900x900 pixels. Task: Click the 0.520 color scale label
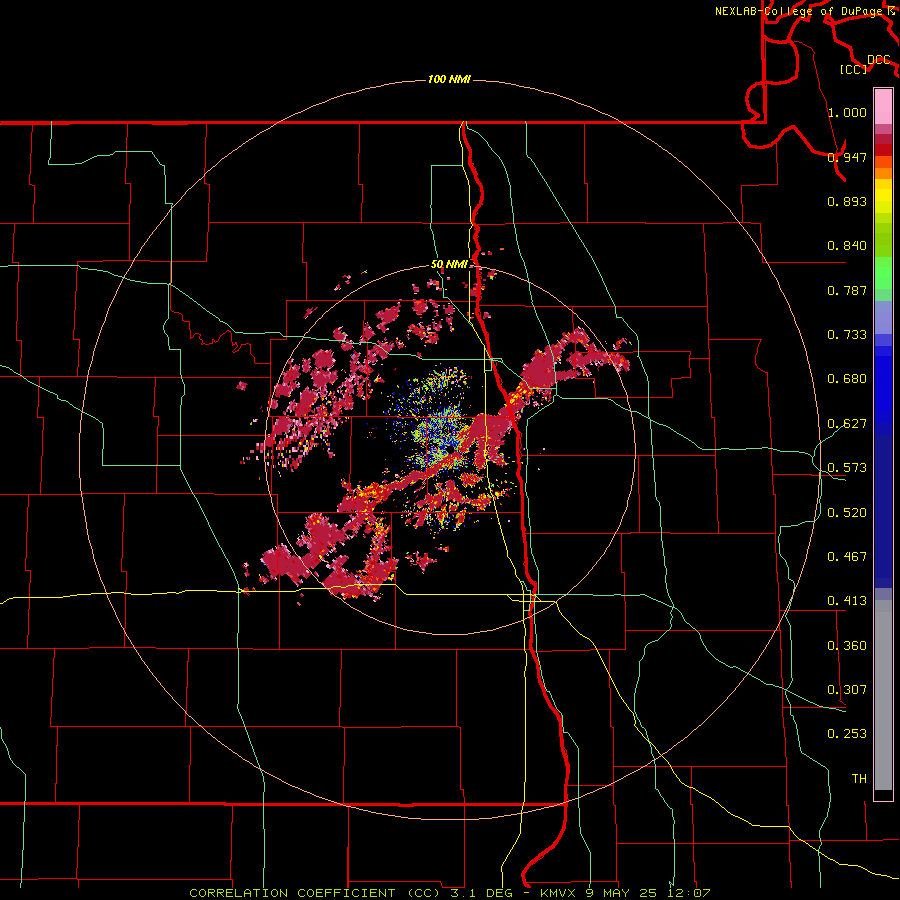pyautogui.click(x=847, y=513)
